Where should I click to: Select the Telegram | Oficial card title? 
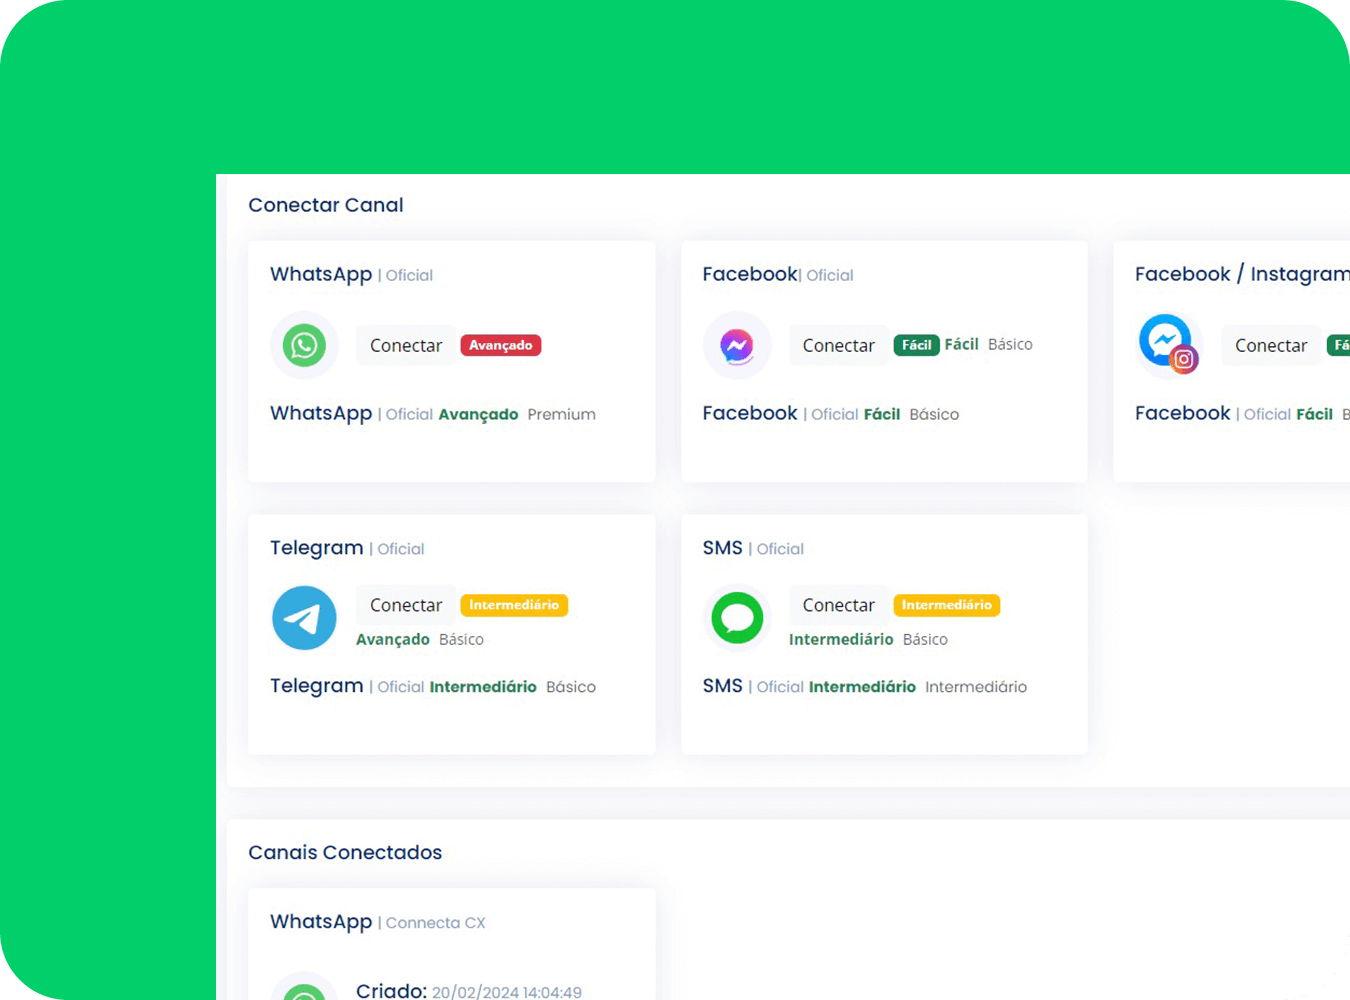coord(347,548)
